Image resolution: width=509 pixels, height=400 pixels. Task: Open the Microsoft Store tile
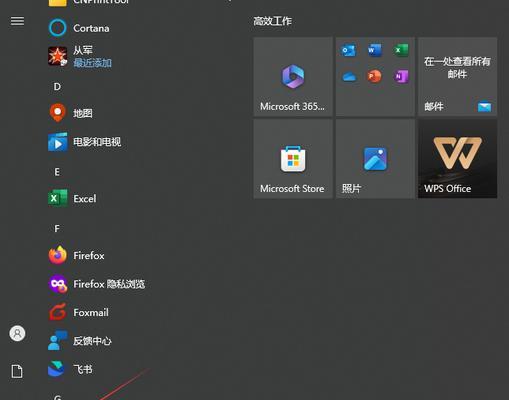293,159
